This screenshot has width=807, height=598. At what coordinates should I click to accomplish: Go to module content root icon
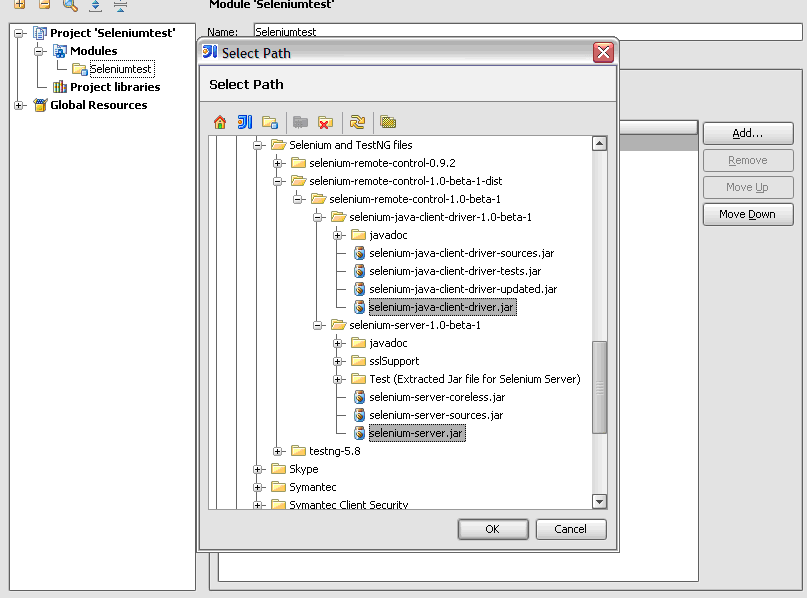pos(270,122)
